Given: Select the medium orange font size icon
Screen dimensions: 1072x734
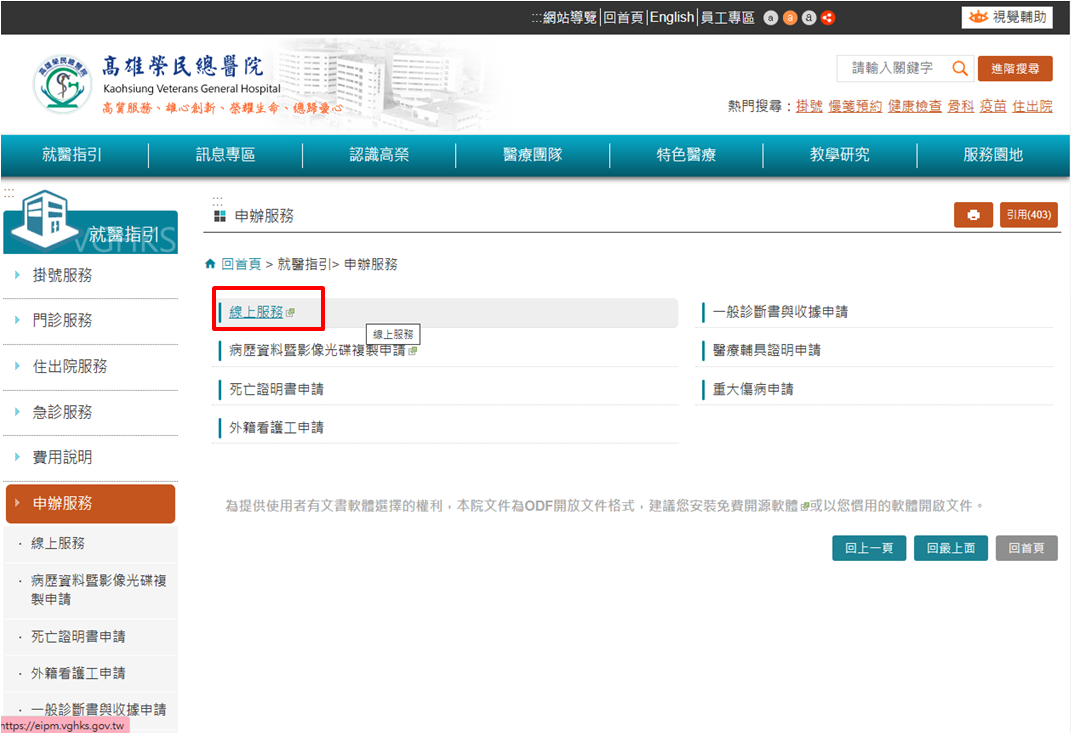Looking at the screenshot, I should coord(790,18).
